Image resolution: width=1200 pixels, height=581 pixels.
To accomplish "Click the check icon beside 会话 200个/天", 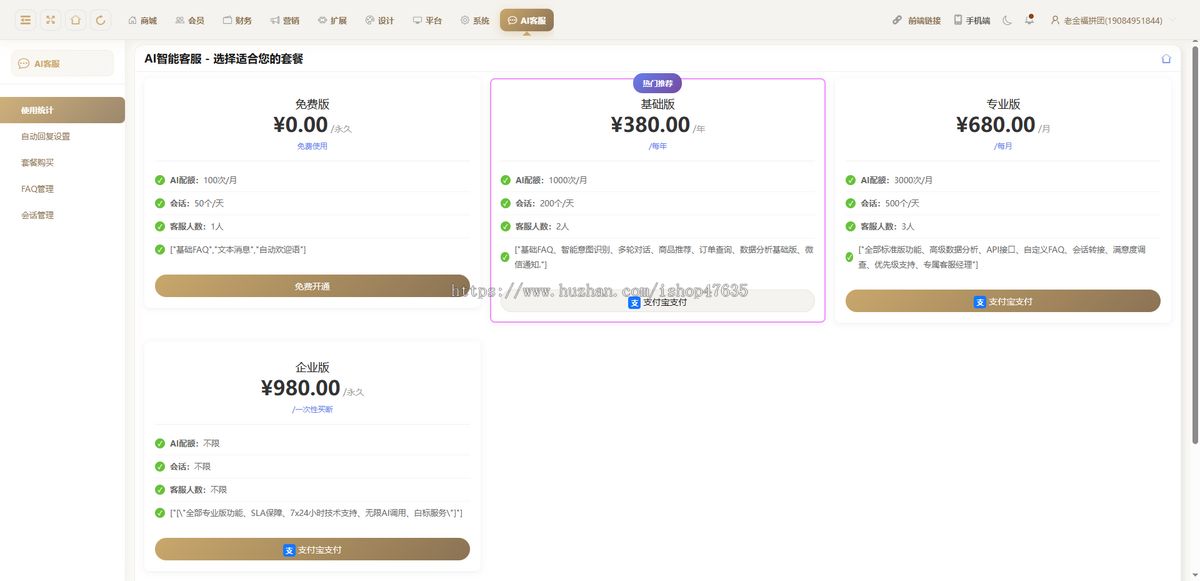I will (x=506, y=203).
